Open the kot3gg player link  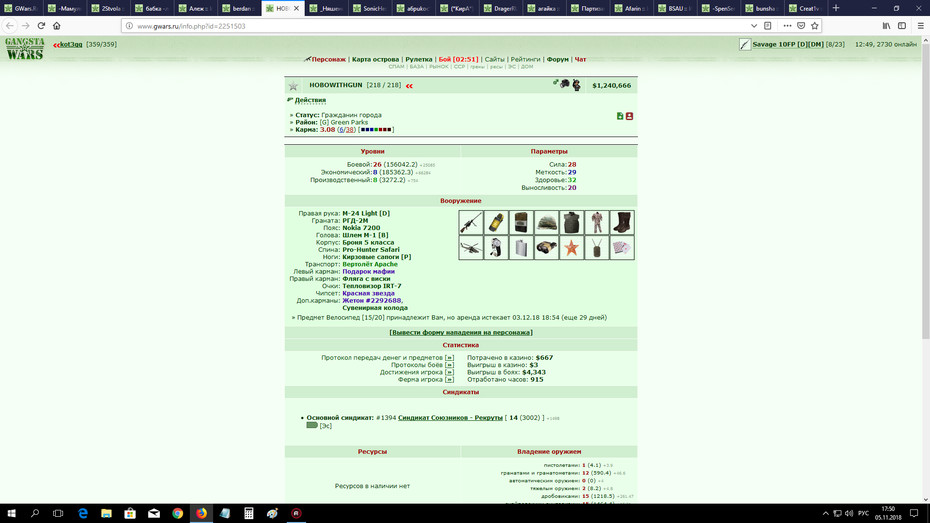click(x=71, y=44)
